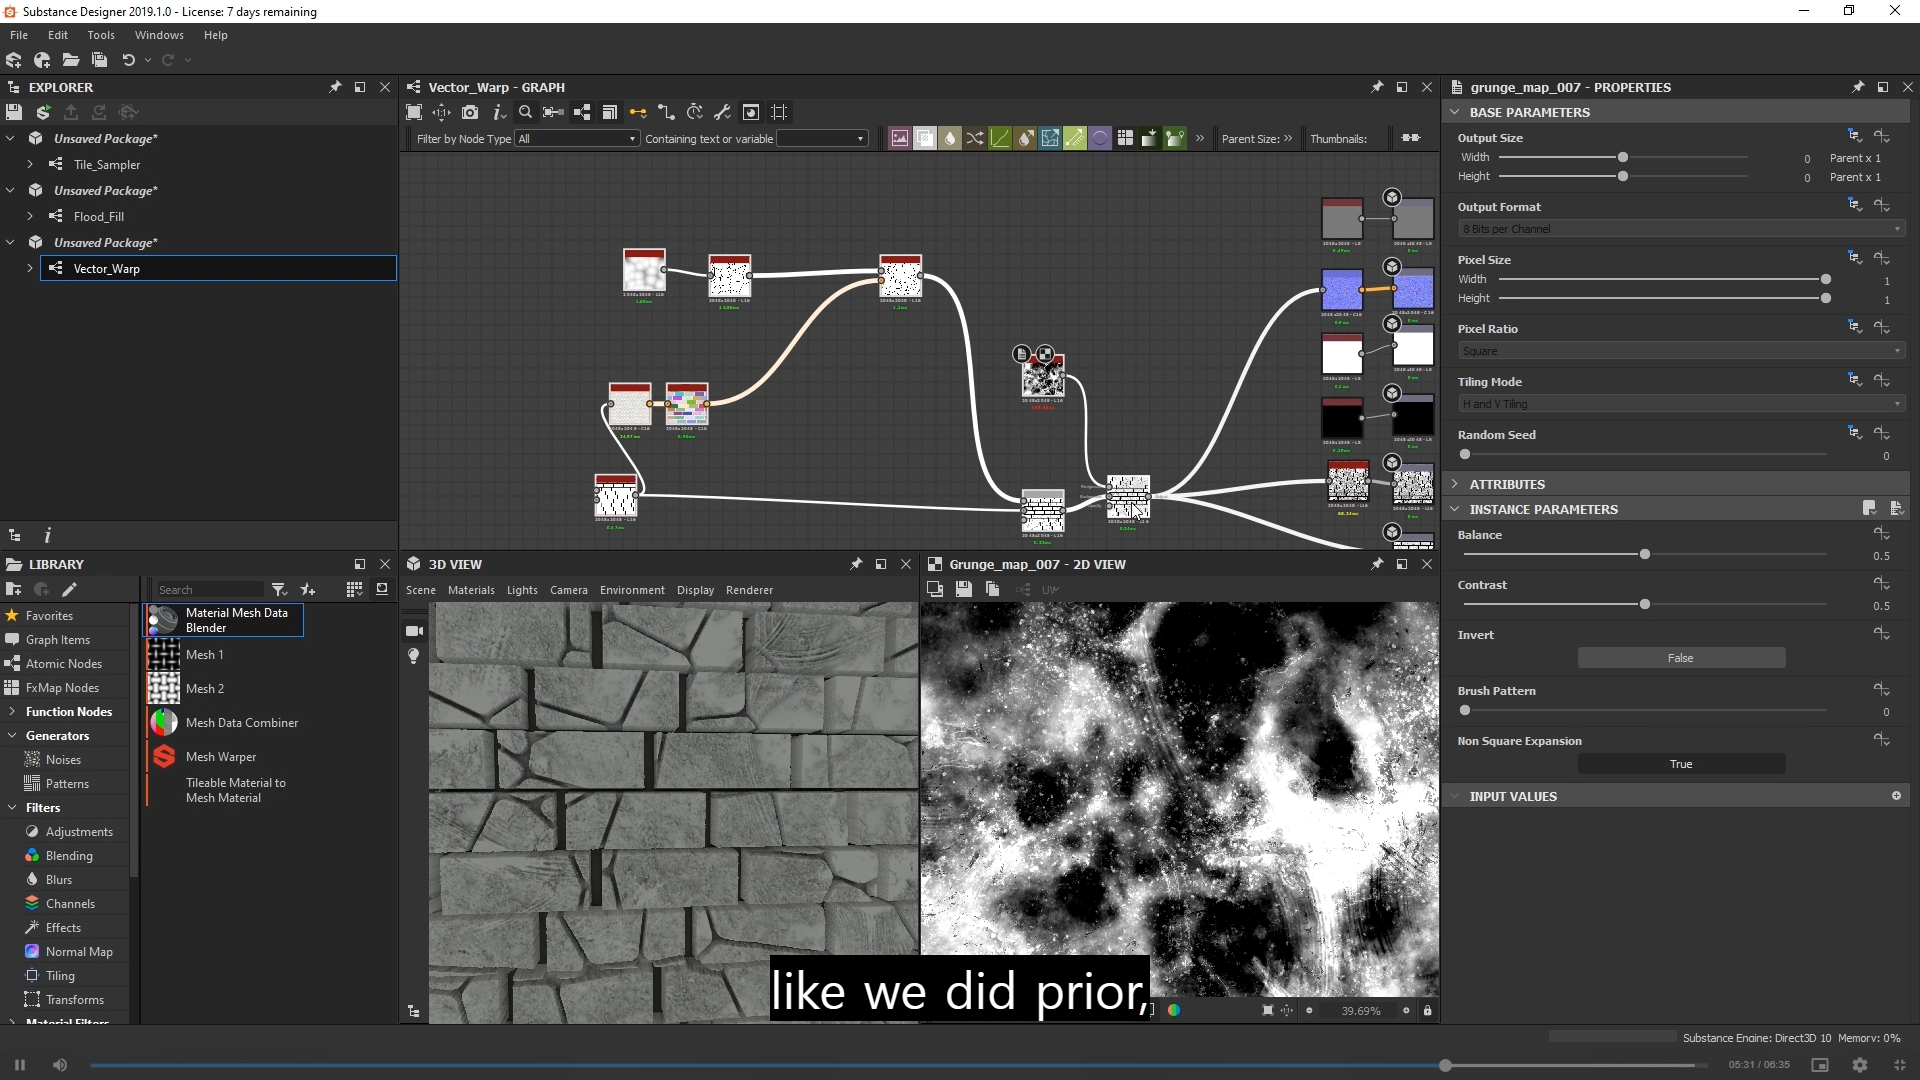This screenshot has width=1920, height=1080.
Task: Collapse the BASE PARAMETERS section
Action: (x=1455, y=112)
